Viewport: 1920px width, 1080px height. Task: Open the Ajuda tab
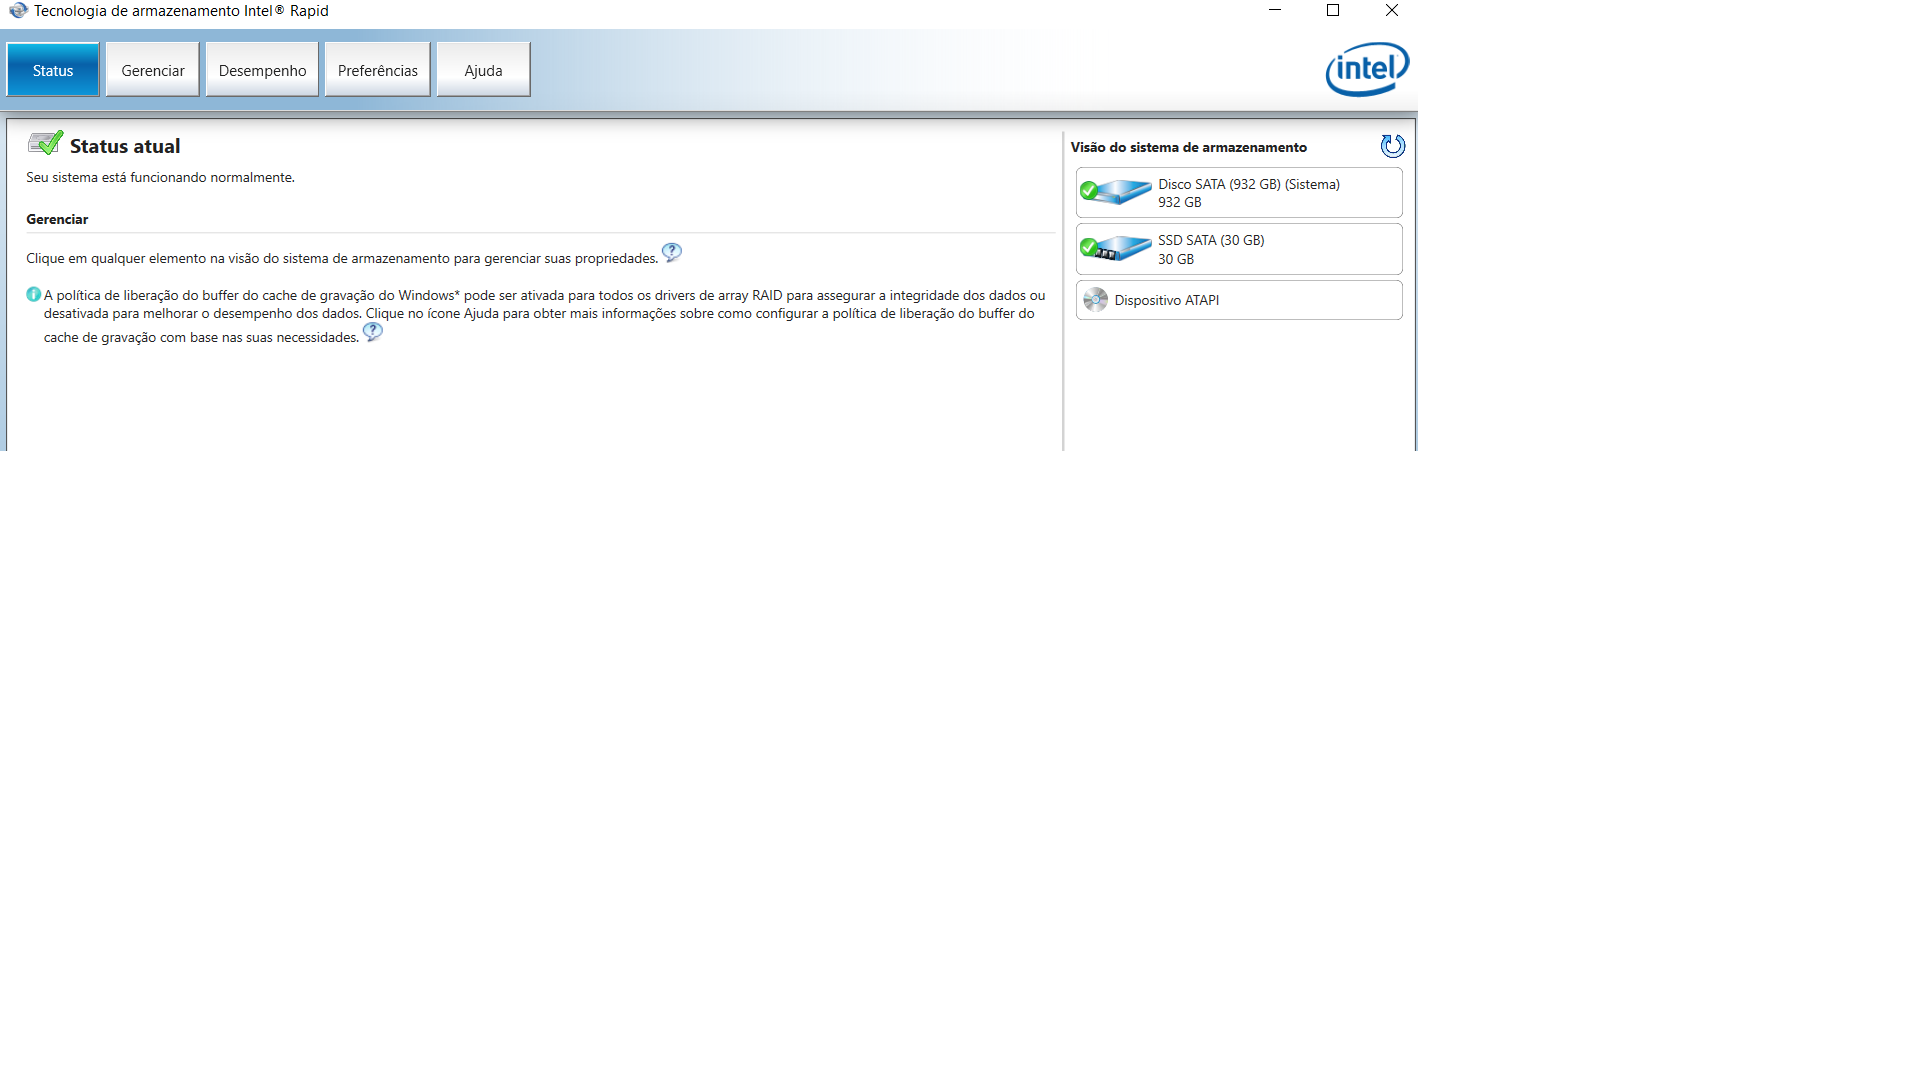483,70
